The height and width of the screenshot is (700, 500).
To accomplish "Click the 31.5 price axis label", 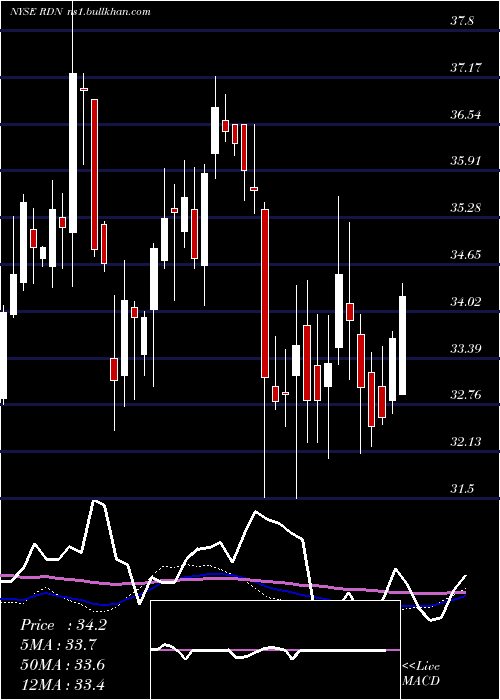I will [x=462, y=488].
